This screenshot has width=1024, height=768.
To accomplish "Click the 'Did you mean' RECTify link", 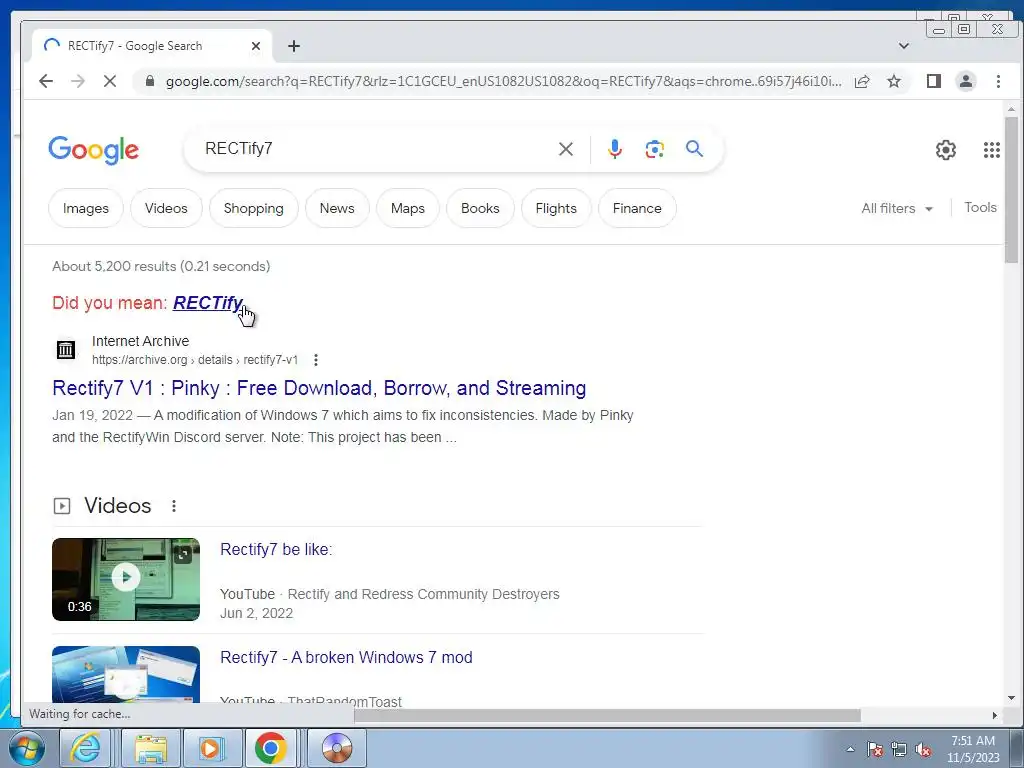I will 208,303.
